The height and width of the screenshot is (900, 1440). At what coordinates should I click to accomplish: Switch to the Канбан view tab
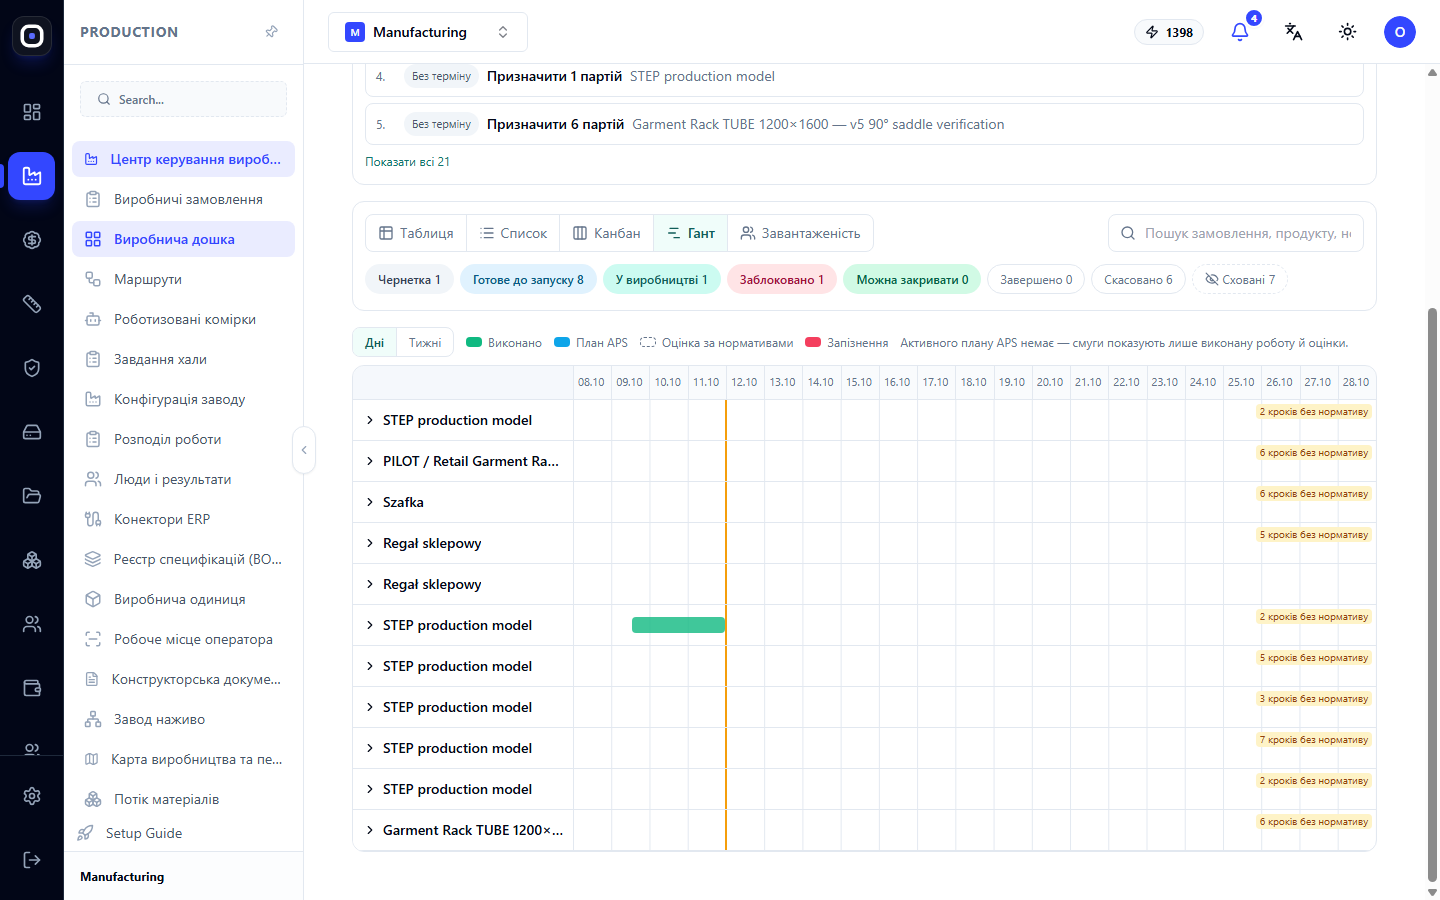pyautogui.click(x=606, y=233)
